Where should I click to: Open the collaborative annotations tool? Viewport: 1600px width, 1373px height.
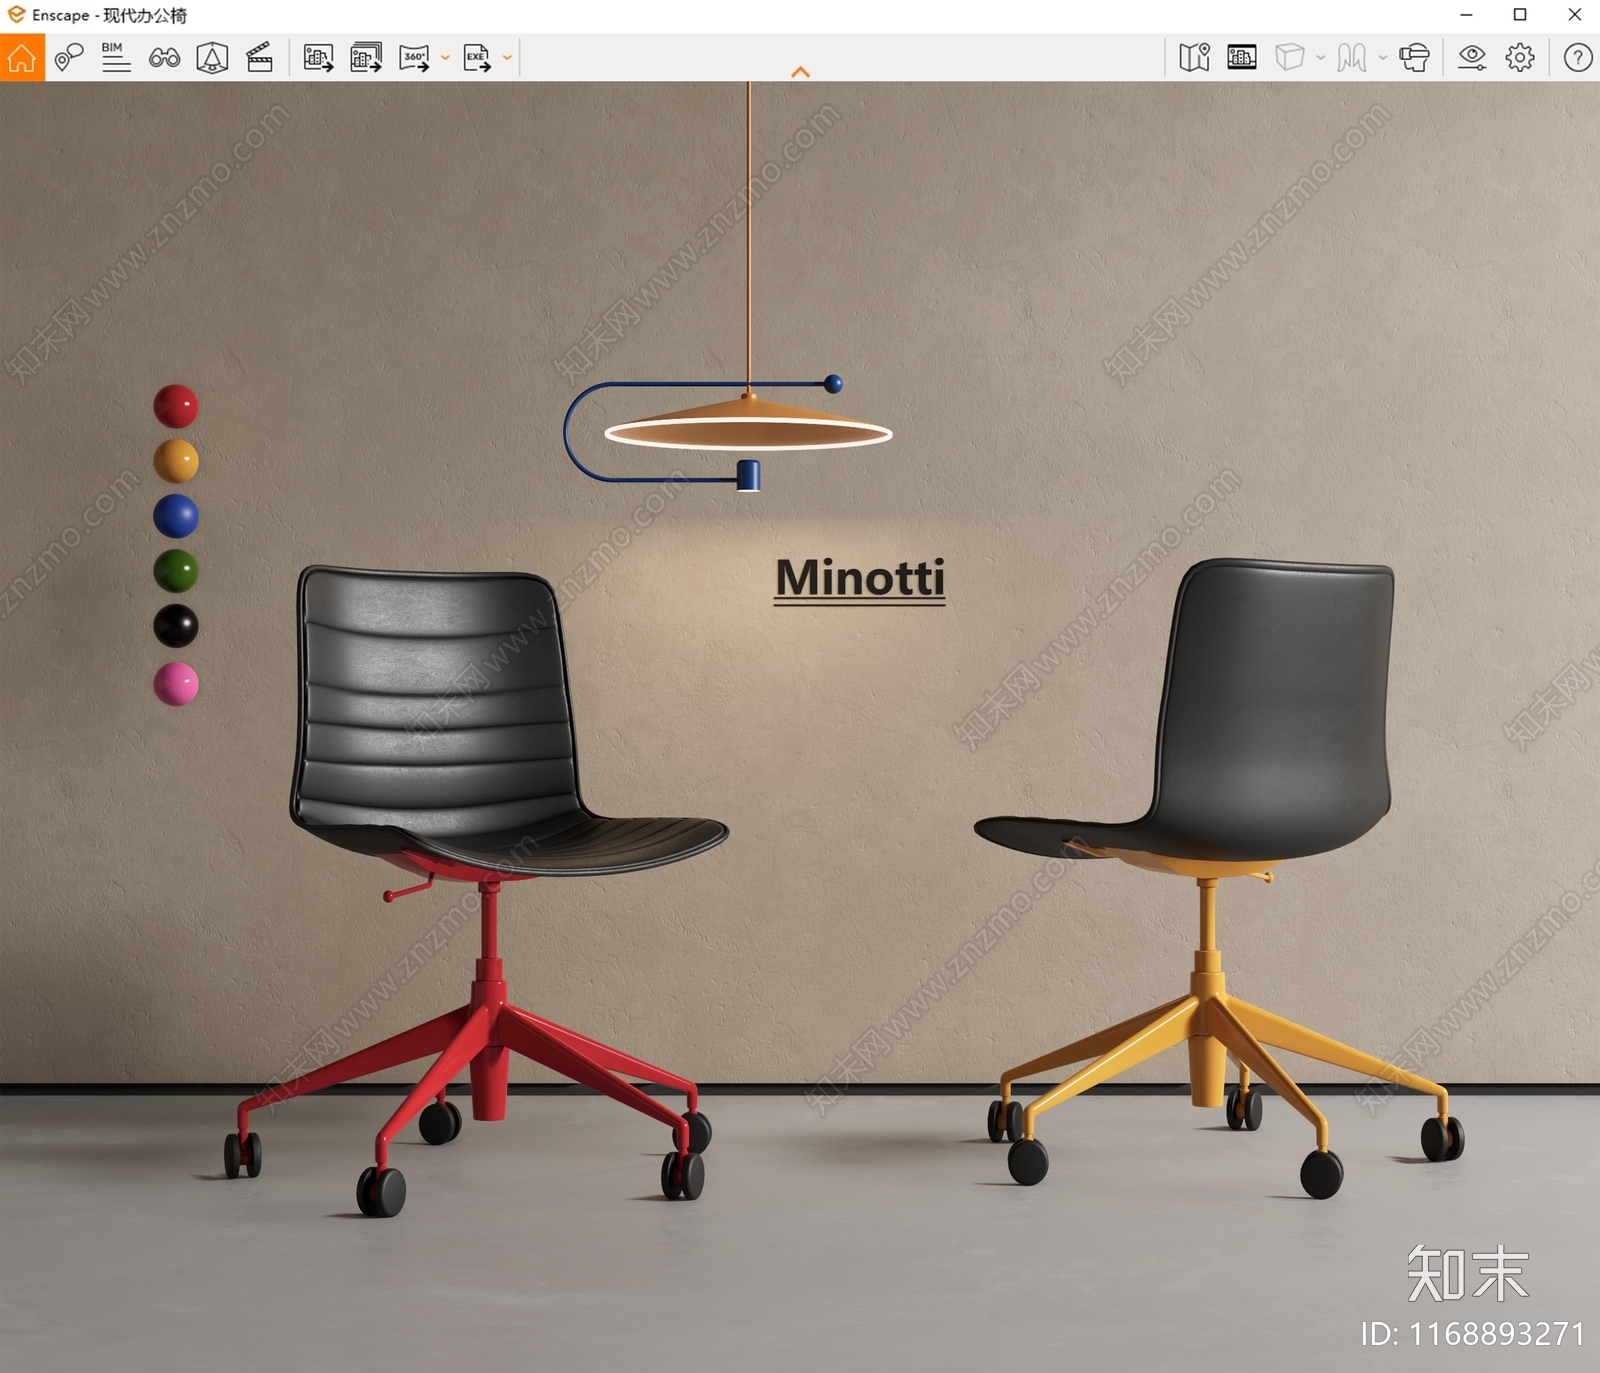tap(68, 57)
